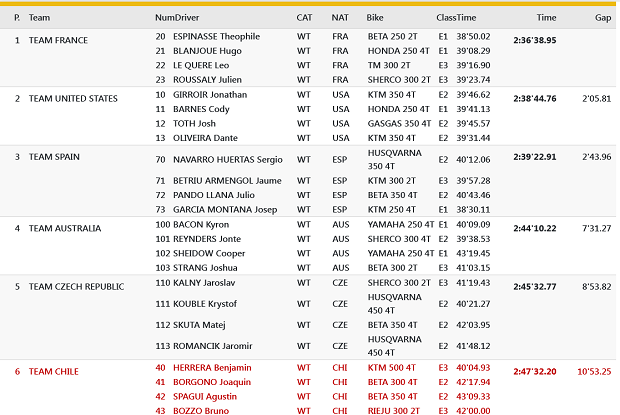
Task: Select driver ROMANCIK Jaromir
Action: [217, 346]
